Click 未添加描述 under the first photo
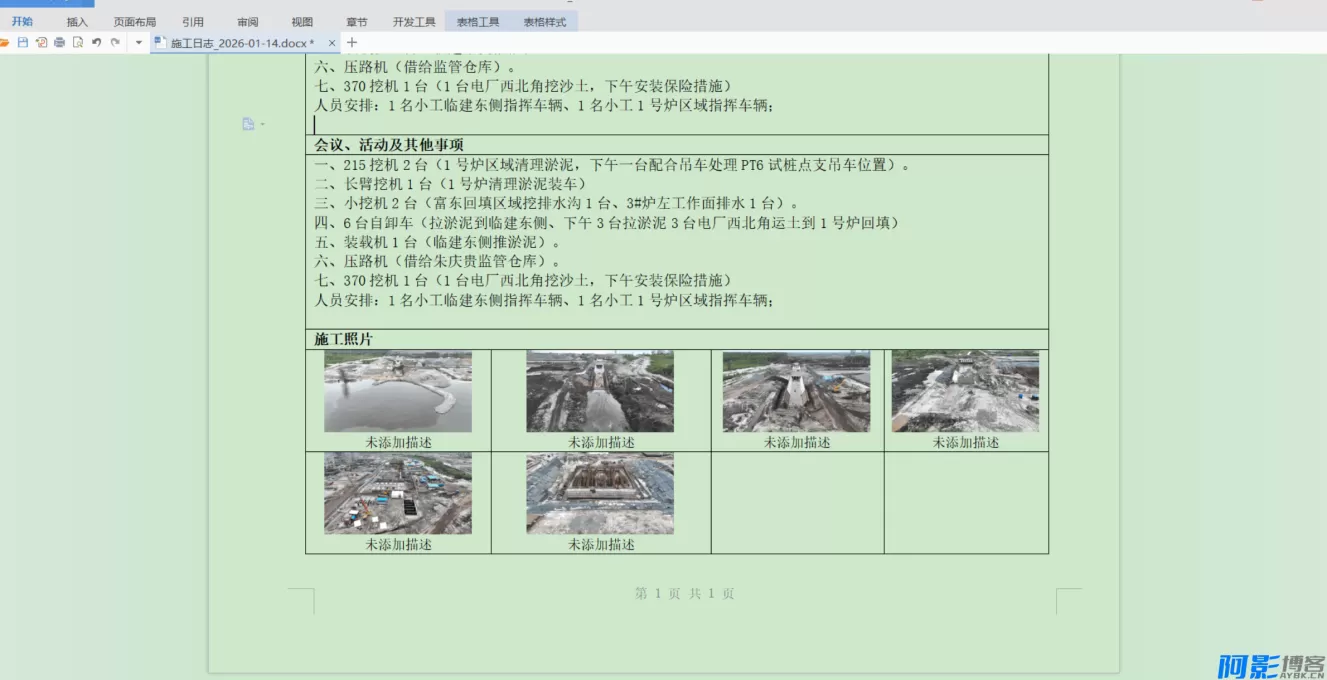The image size is (1327, 680). pos(397,441)
